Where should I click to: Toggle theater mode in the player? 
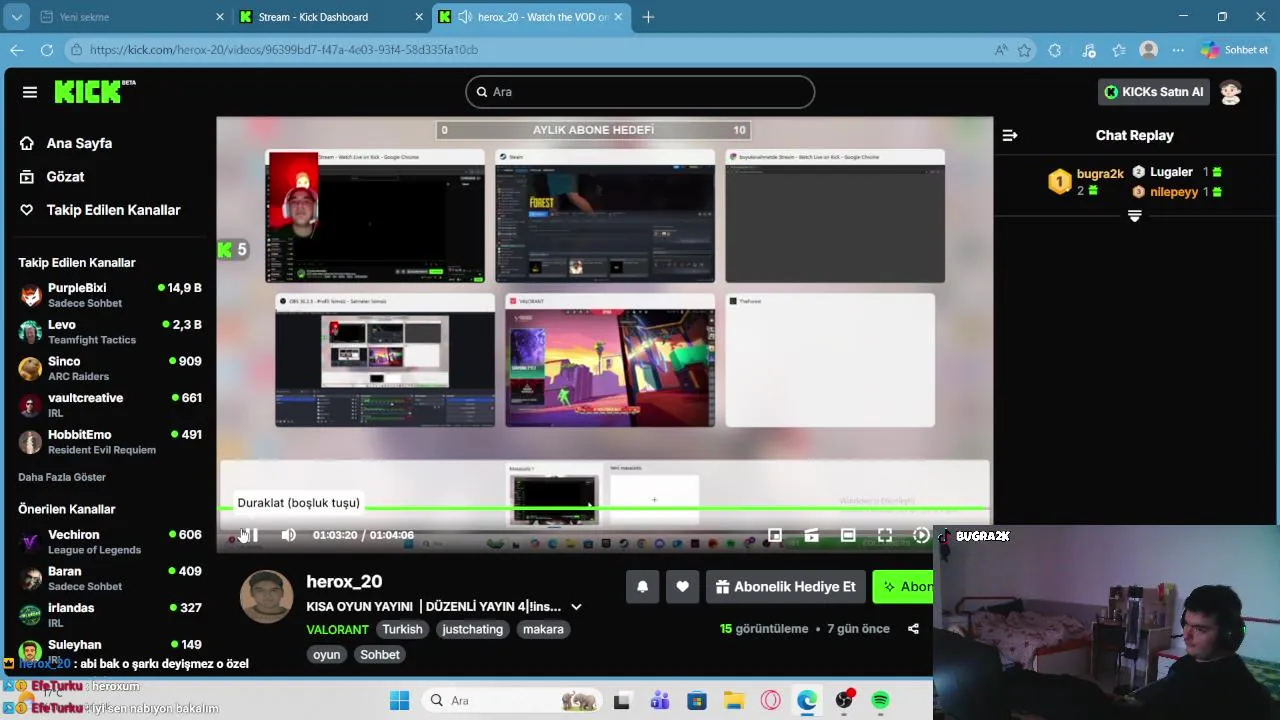848,535
